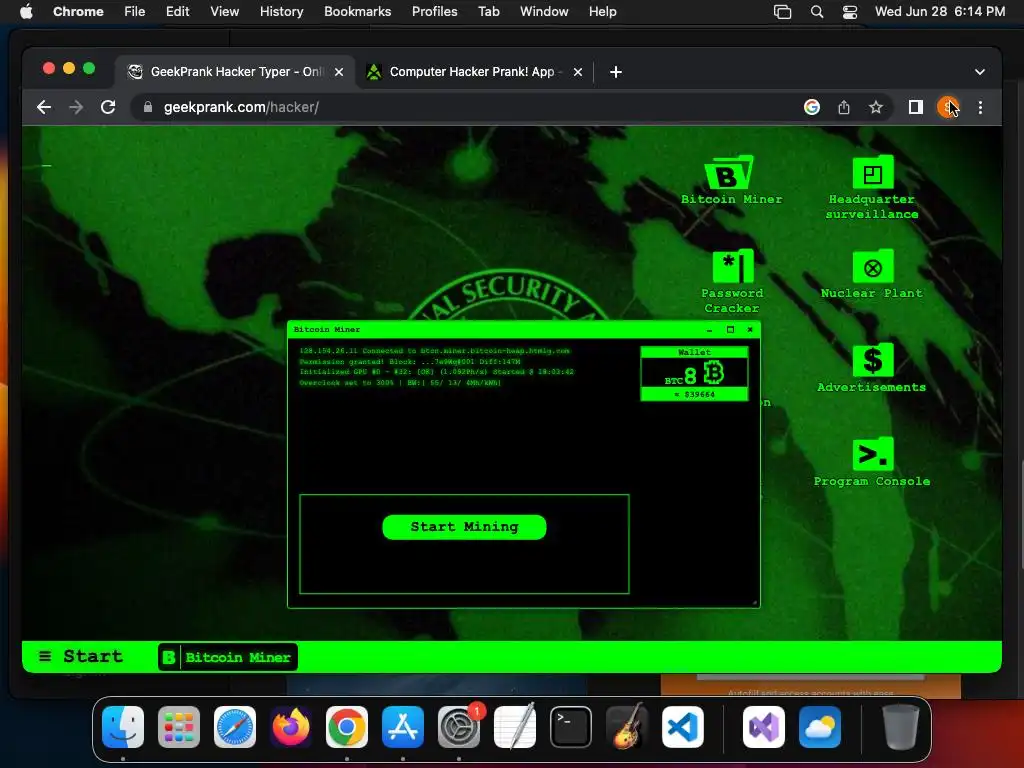
Task: Close the Computer Hacker Prank! App tab
Action: [578, 72]
